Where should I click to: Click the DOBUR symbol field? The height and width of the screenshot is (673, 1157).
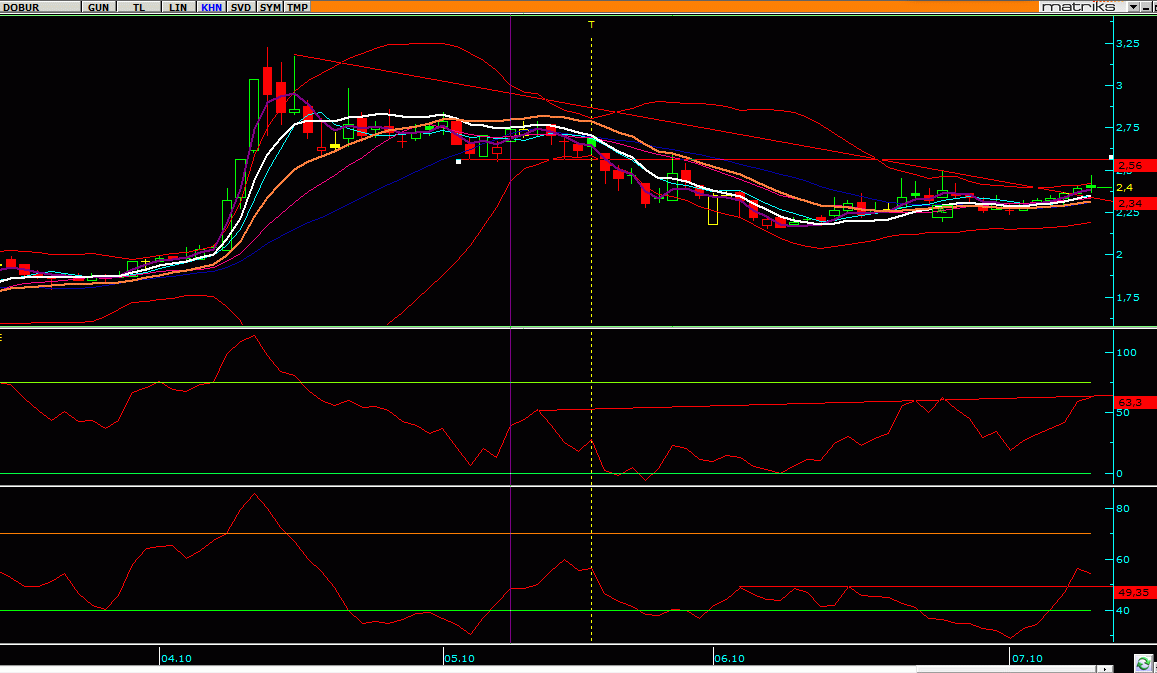click(41, 7)
